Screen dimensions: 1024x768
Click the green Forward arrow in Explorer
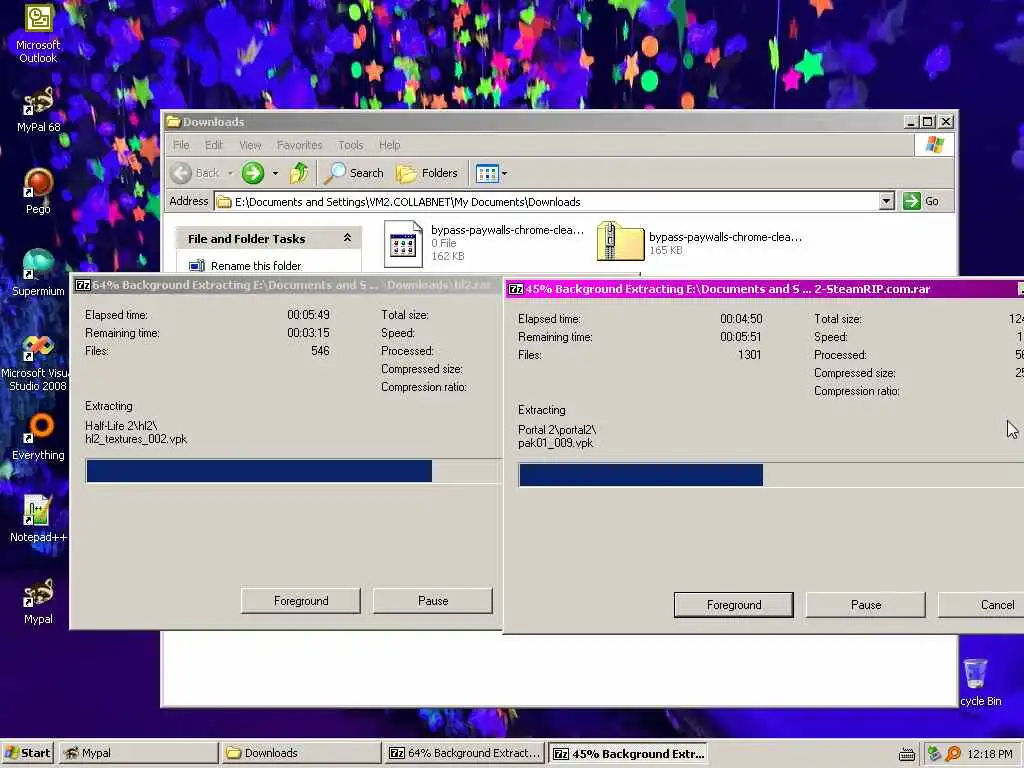tap(253, 173)
